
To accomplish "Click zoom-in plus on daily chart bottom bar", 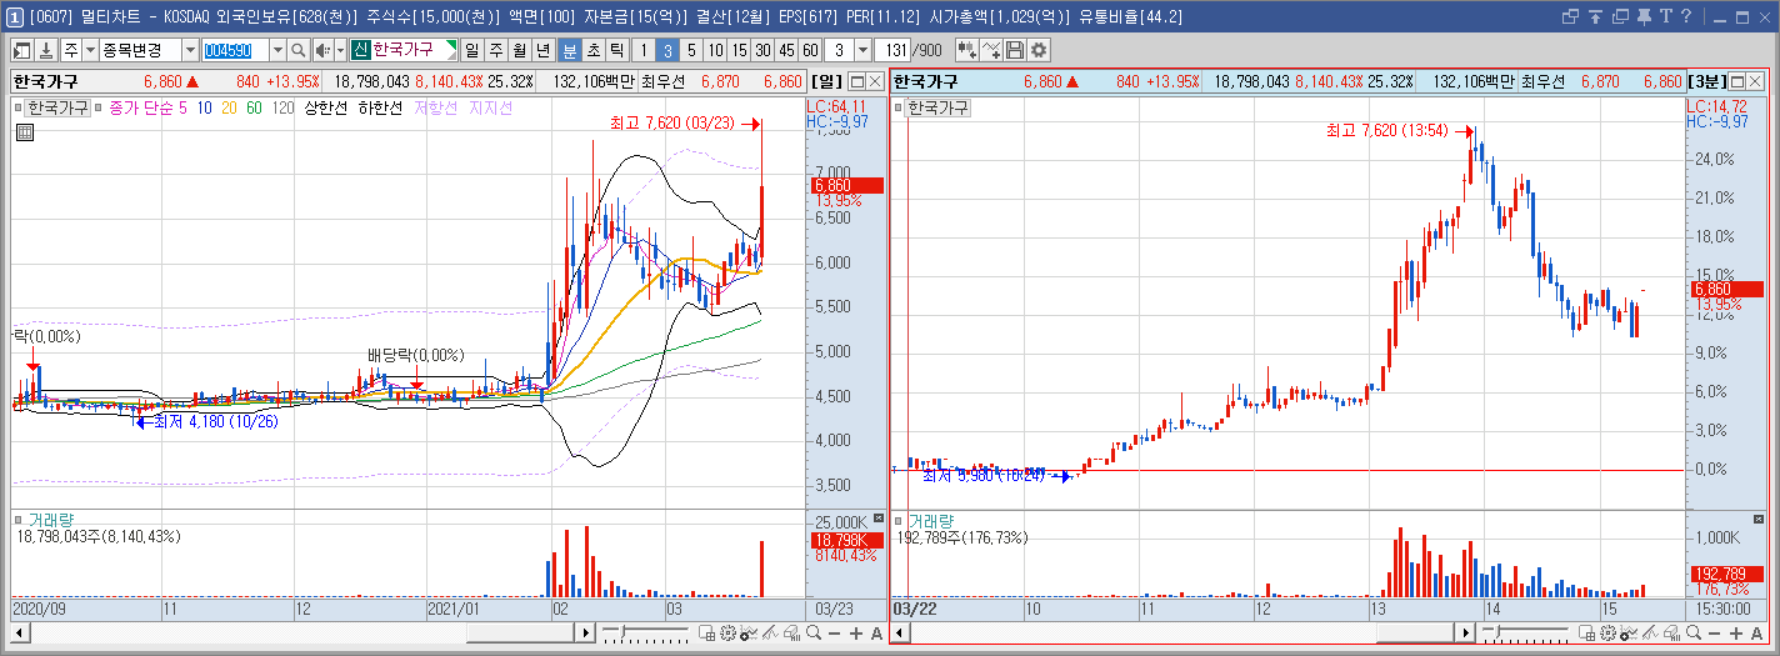I will tap(856, 633).
